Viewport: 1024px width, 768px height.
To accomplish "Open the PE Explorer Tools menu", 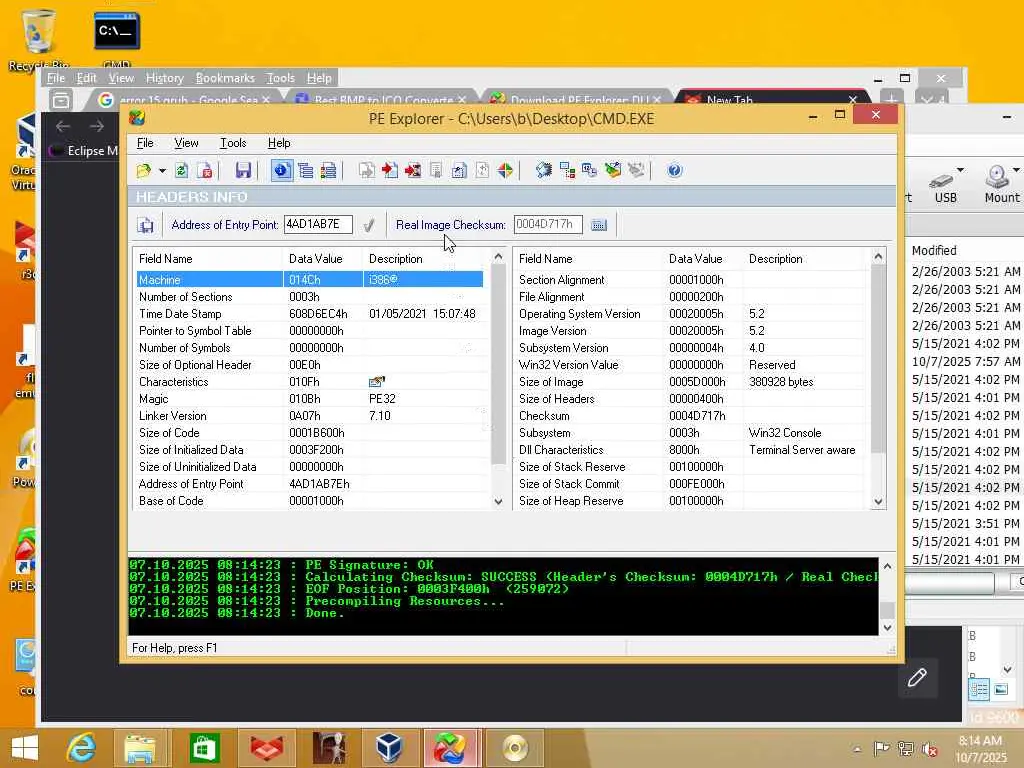I will pos(233,143).
